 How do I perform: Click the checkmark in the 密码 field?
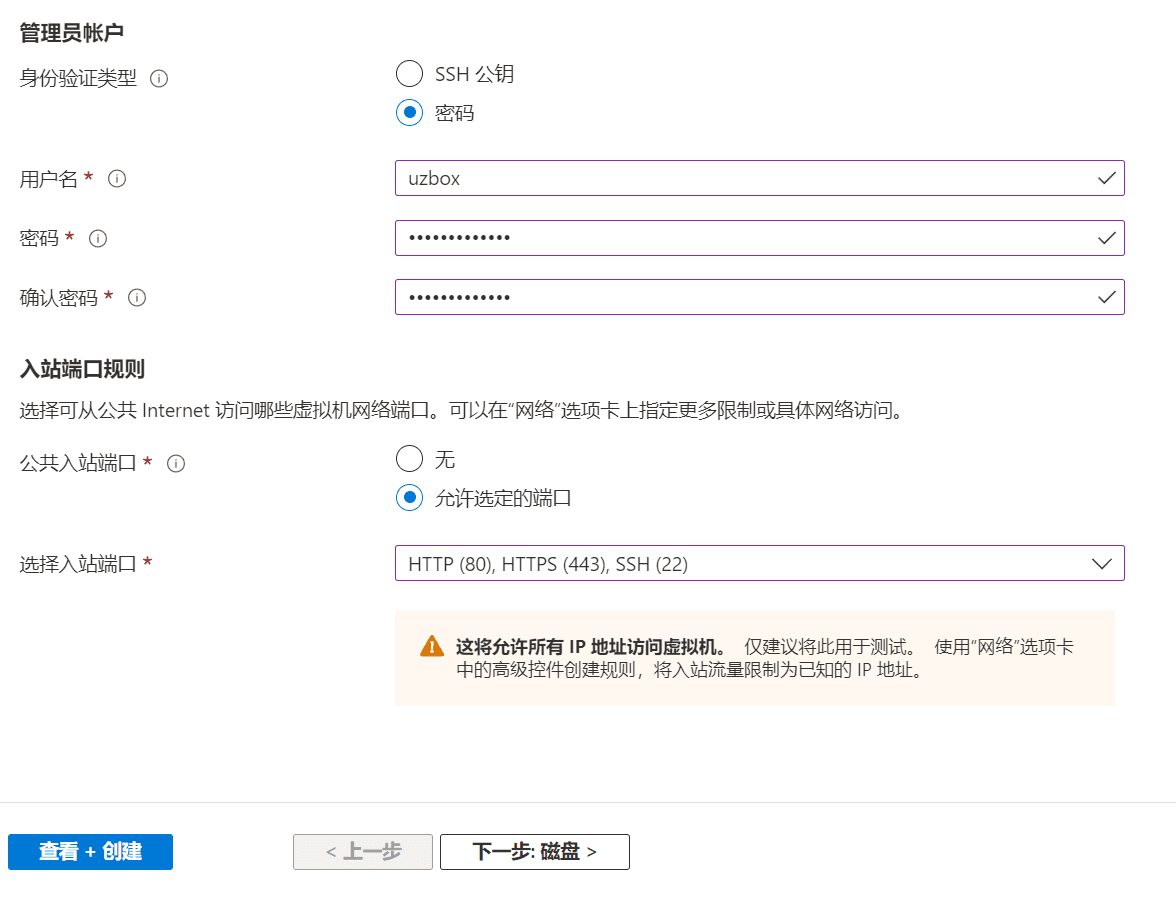[x=1107, y=238]
